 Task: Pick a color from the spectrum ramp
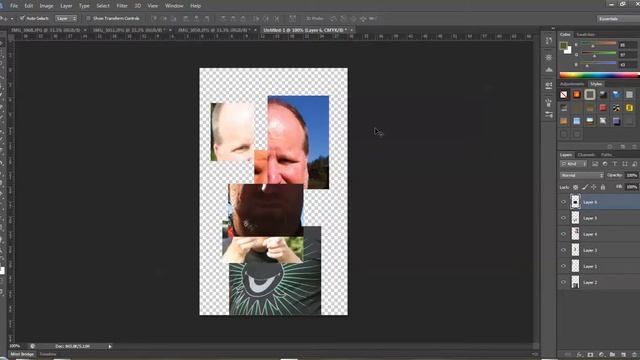599,75
